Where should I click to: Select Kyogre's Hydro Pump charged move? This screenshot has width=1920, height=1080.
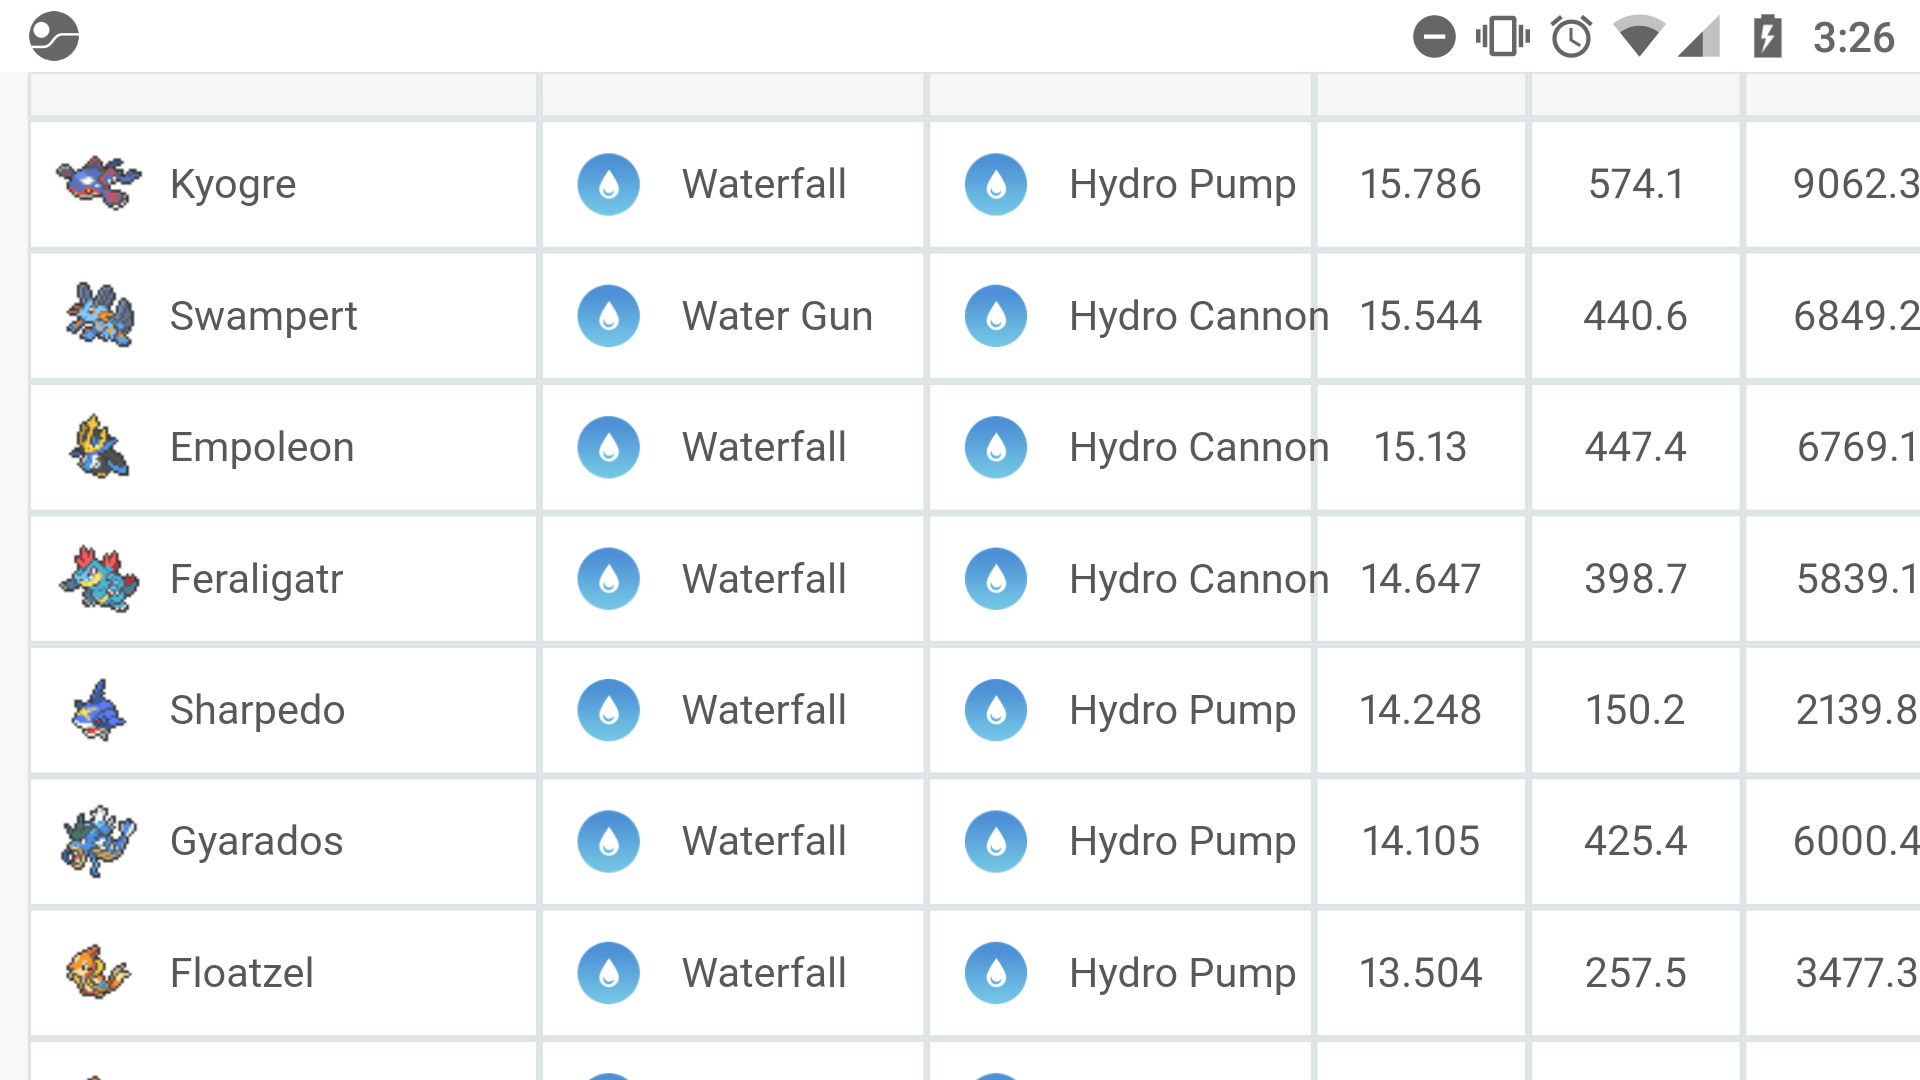tap(1182, 184)
